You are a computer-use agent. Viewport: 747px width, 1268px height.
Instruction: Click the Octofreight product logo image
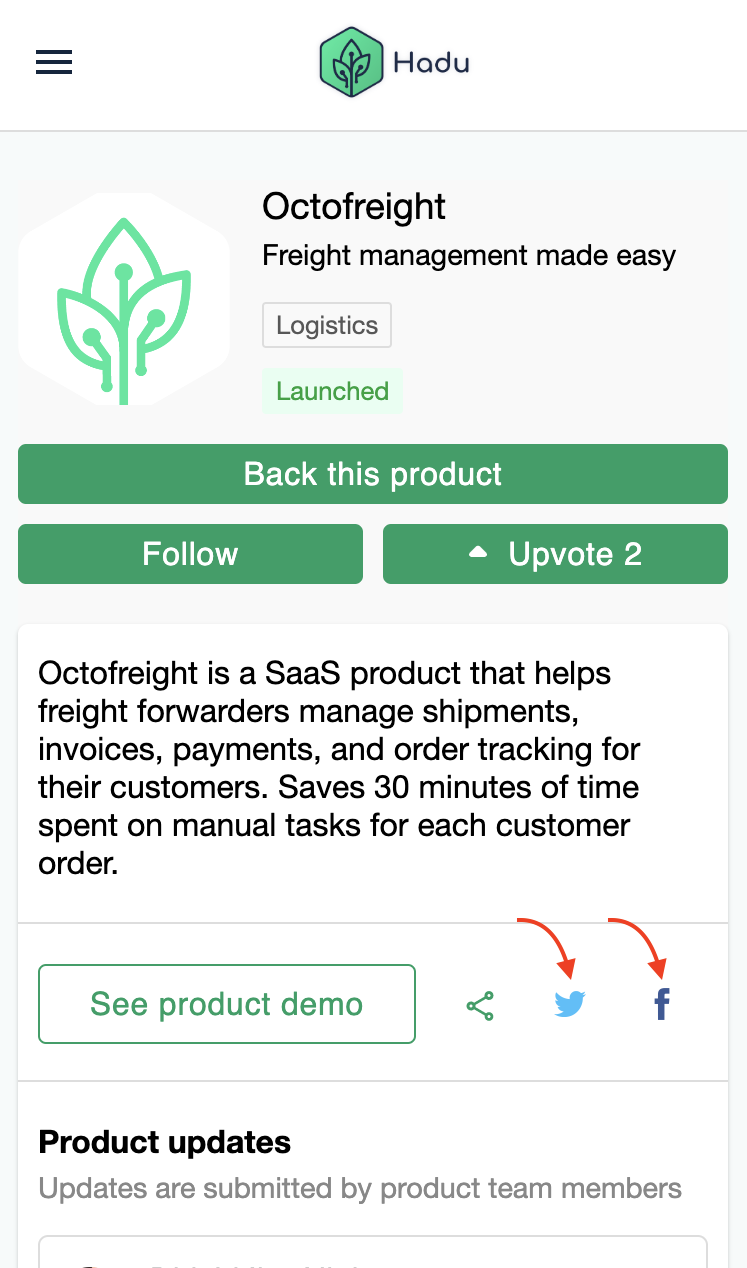pos(124,299)
